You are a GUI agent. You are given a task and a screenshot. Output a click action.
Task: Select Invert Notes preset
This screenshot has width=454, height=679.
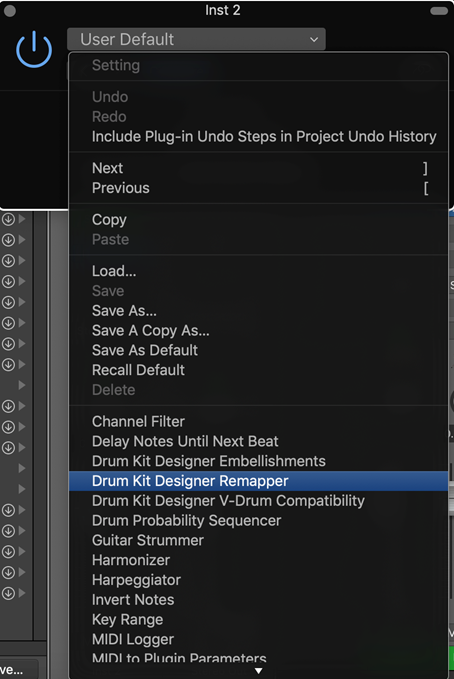click(259, 600)
